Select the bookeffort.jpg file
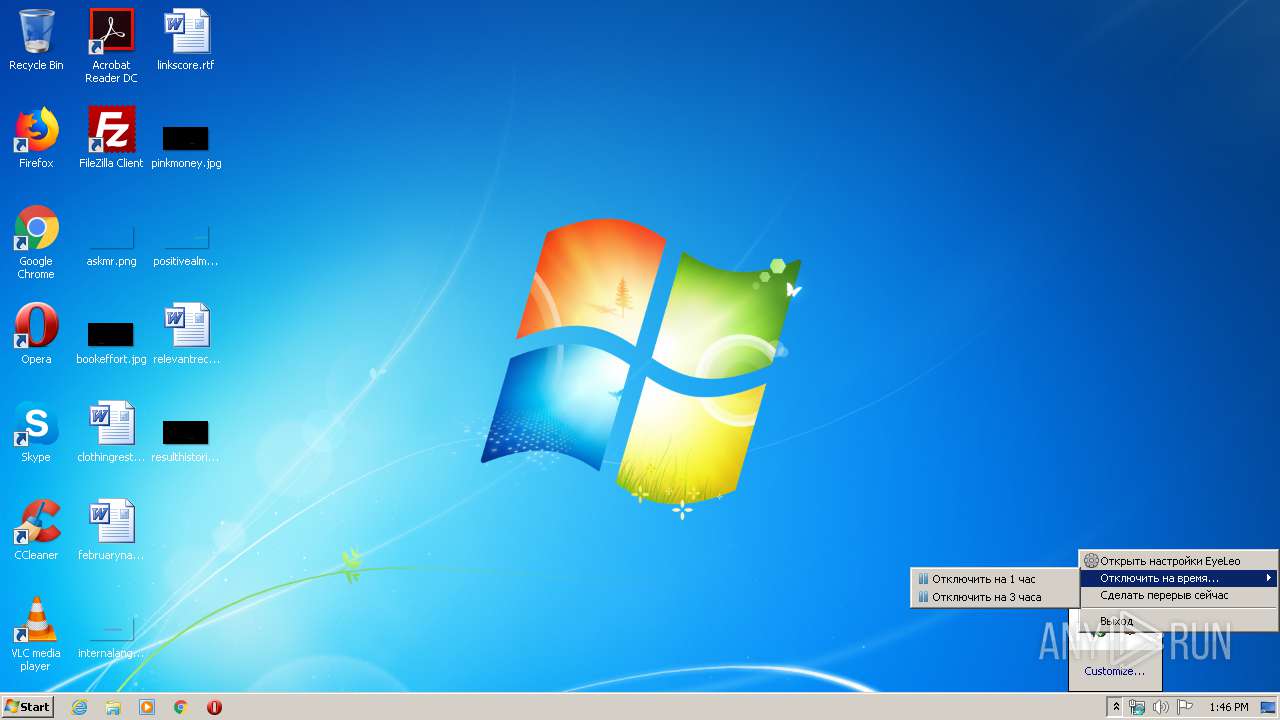This screenshot has height=720, width=1280. coord(111,342)
